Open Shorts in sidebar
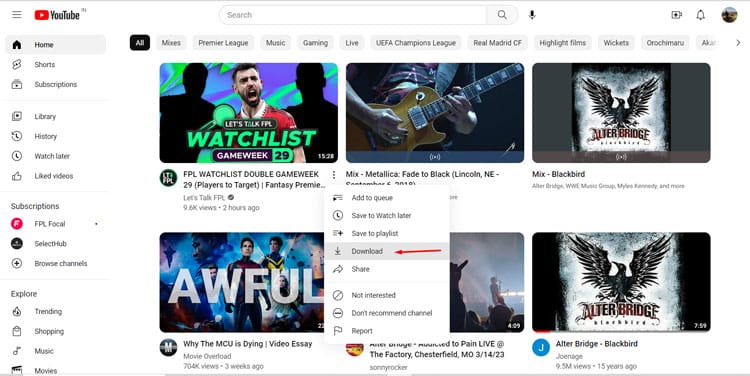Image resolution: width=750 pixels, height=376 pixels. point(55,65)
